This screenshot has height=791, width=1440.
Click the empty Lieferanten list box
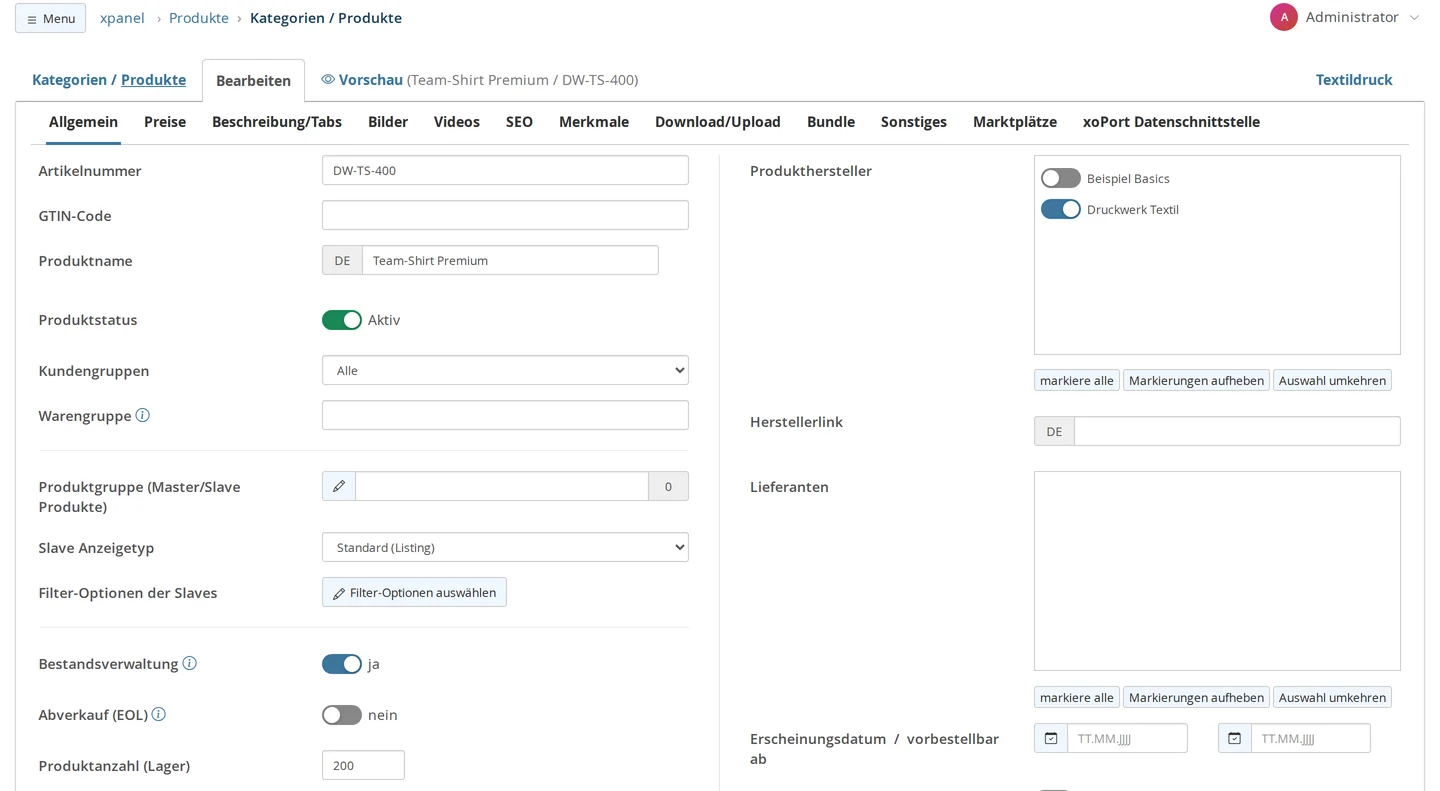point(1217,571)
